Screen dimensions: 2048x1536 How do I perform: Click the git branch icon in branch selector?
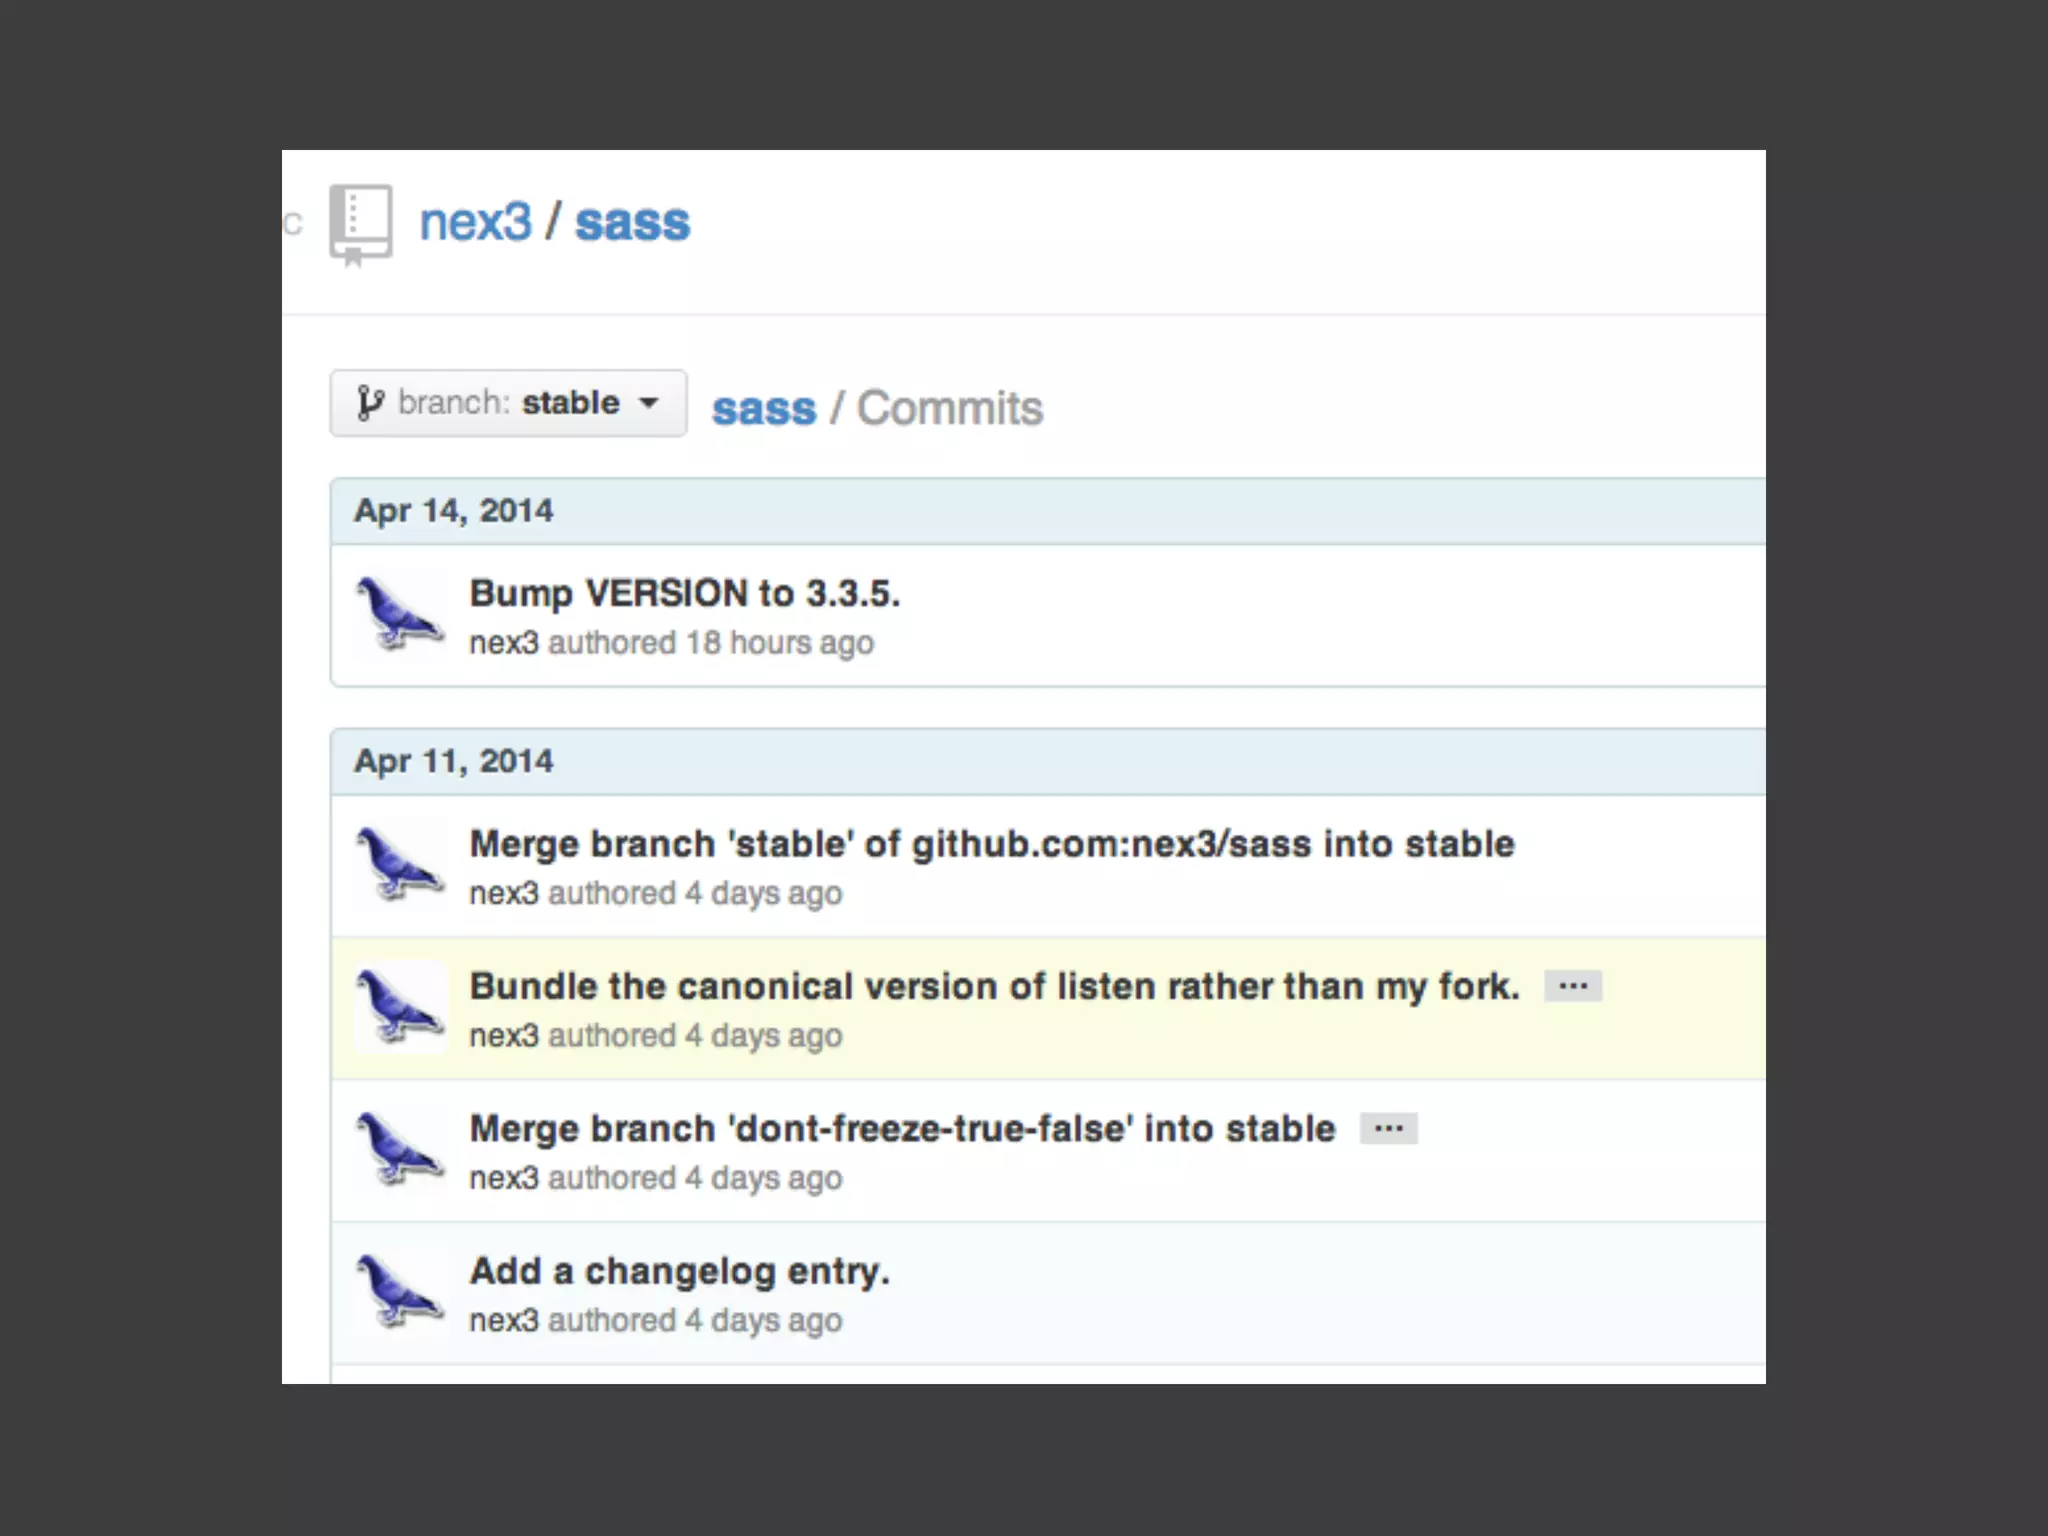(370, 403)
